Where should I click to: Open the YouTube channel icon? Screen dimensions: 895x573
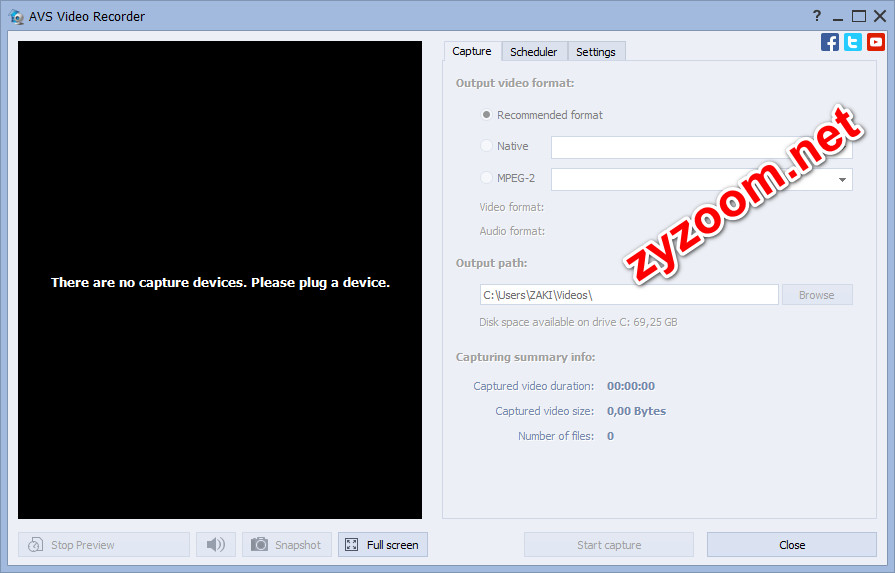point(876,42)
